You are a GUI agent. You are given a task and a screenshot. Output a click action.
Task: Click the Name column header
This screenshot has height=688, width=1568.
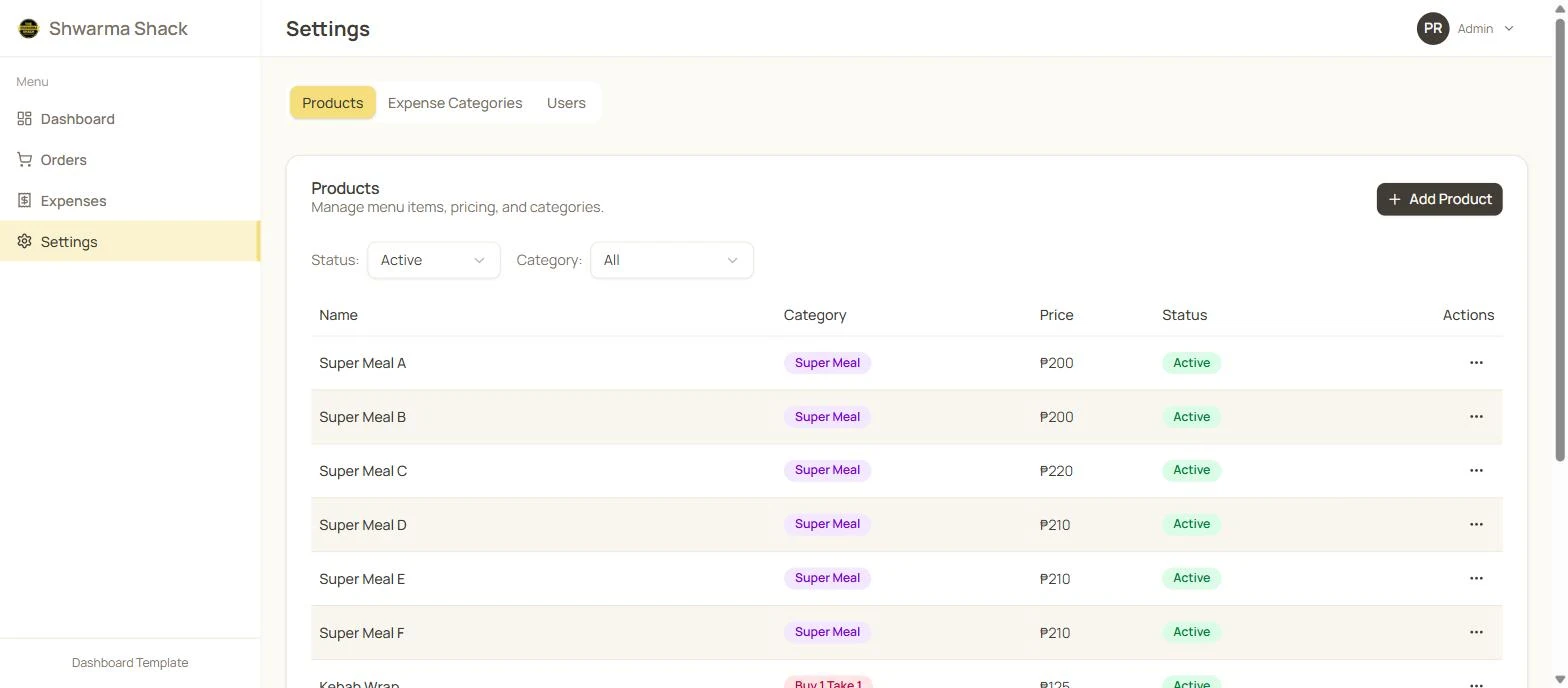[x=338, y=315]
